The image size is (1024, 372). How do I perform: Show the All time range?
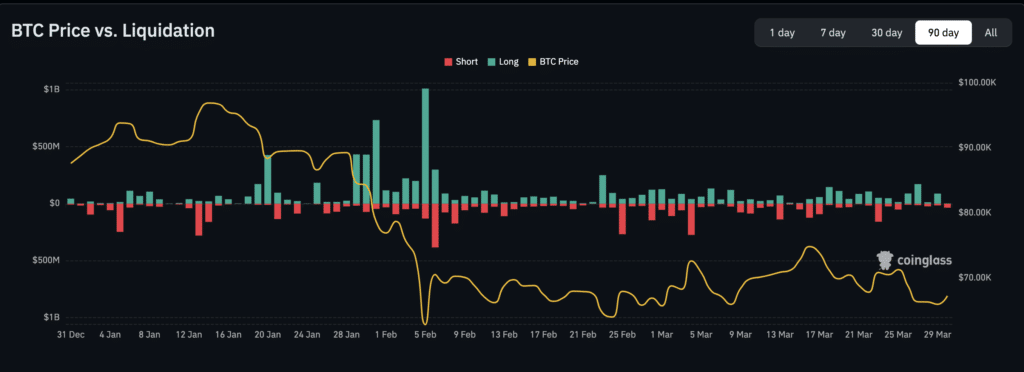(x=991, y=33)
